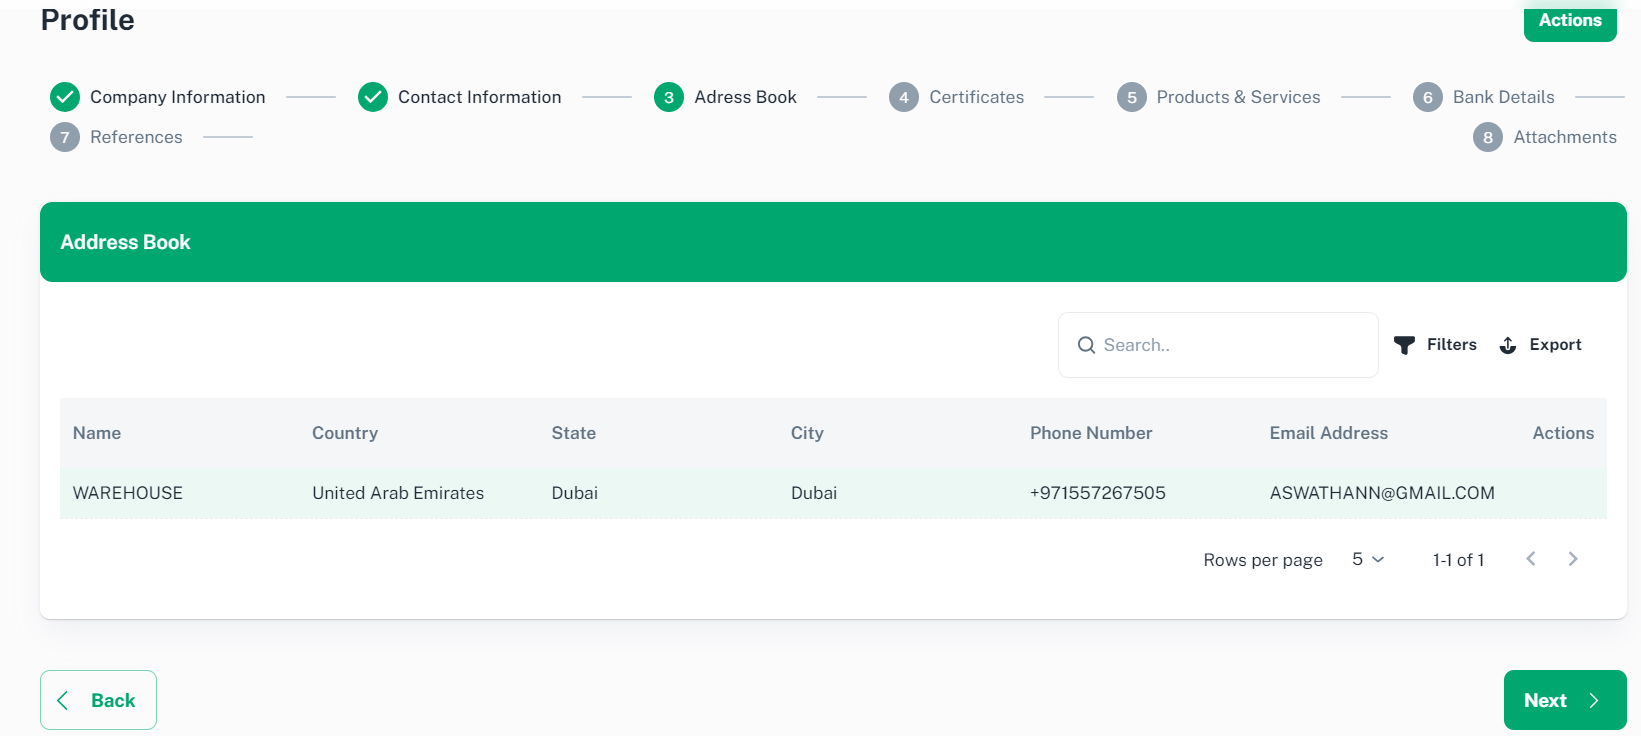Screen dimensions: 1641x736
Task: Click step 4 Certificates circle icon
Action: click(x=904, y=97)
